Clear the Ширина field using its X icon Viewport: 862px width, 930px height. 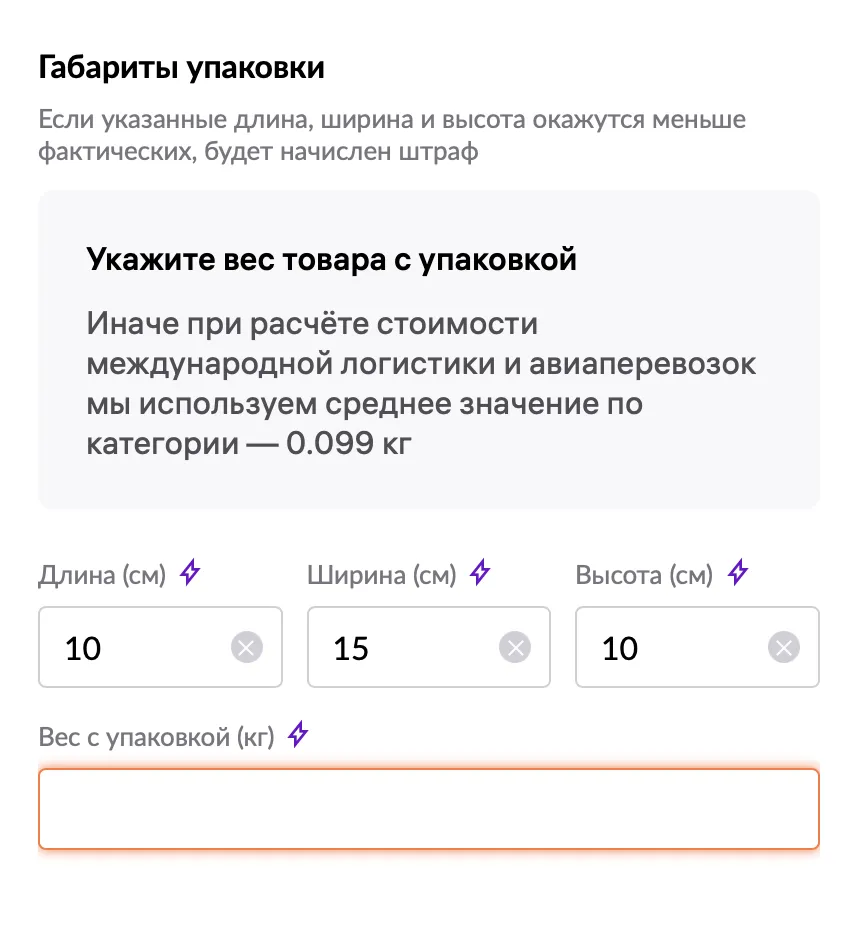(x=515, y=647)
